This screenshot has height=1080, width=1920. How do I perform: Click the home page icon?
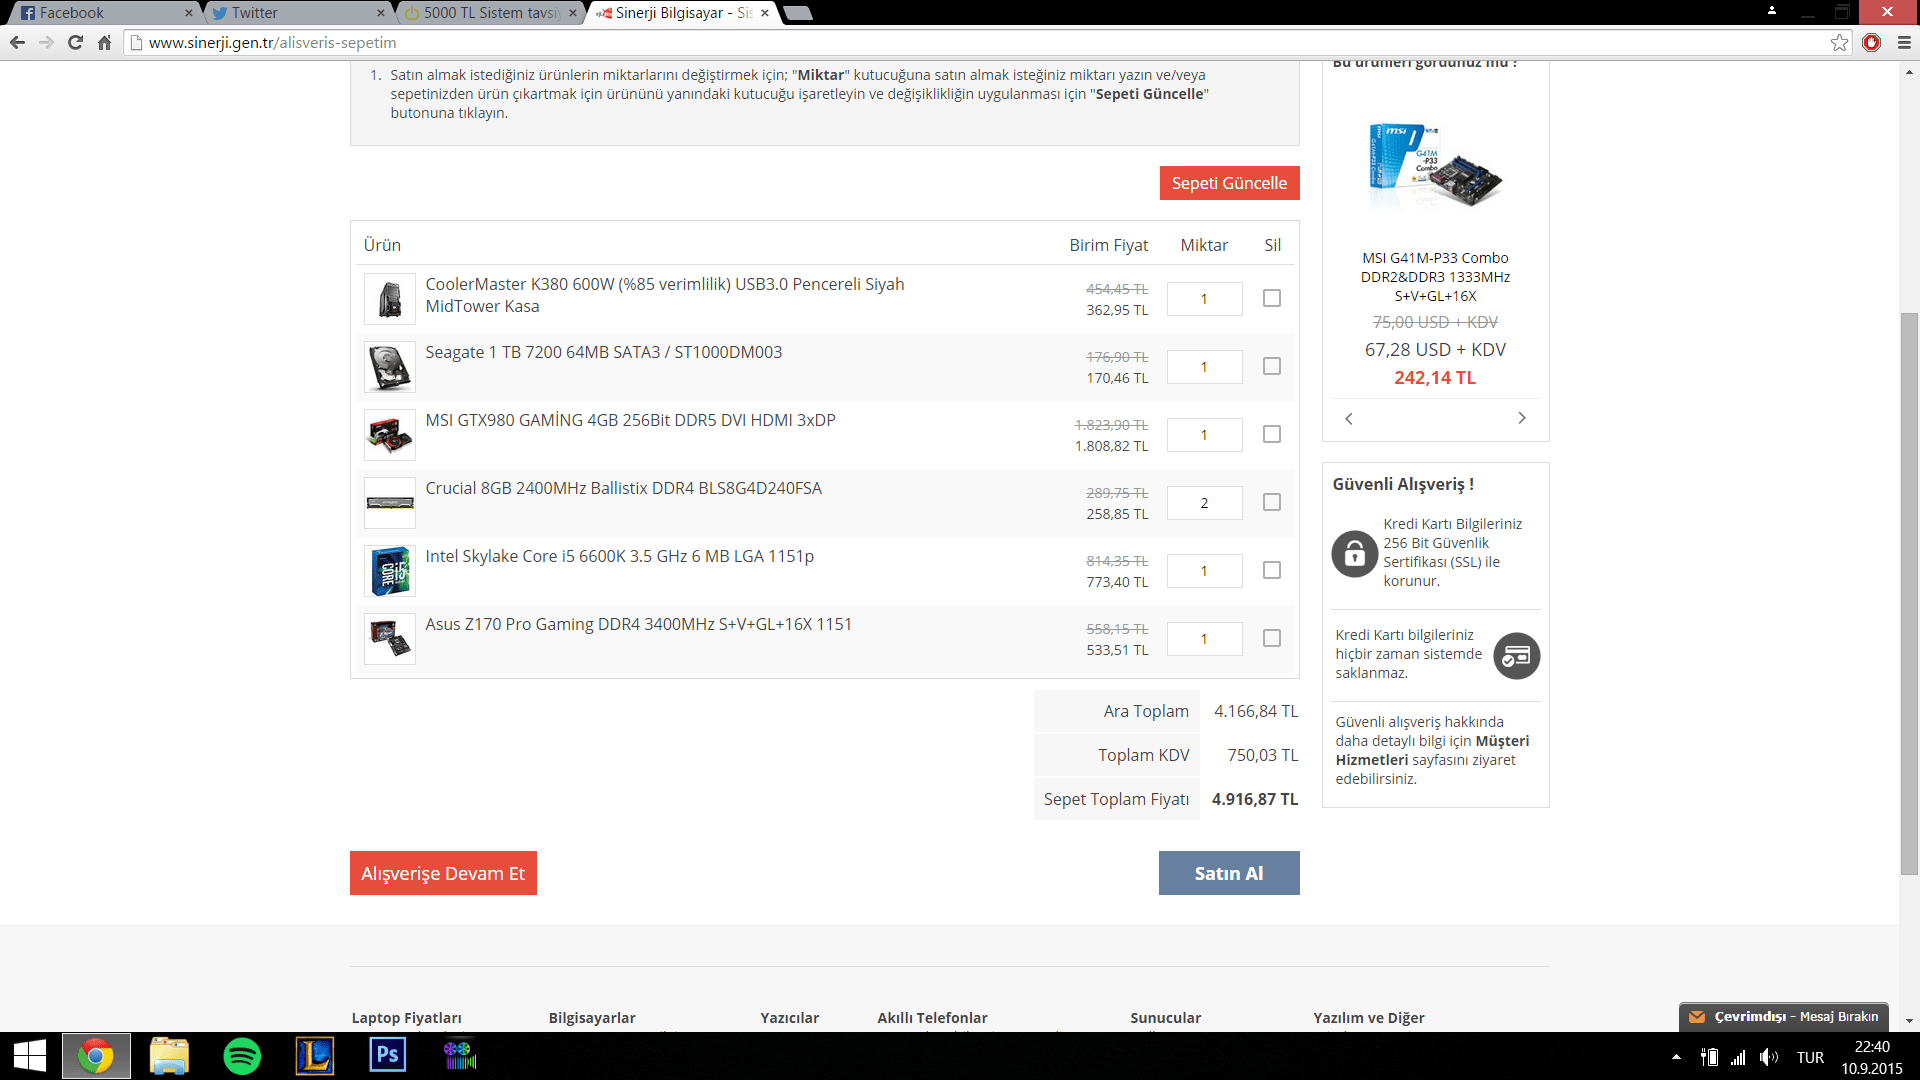click(104, 42)
